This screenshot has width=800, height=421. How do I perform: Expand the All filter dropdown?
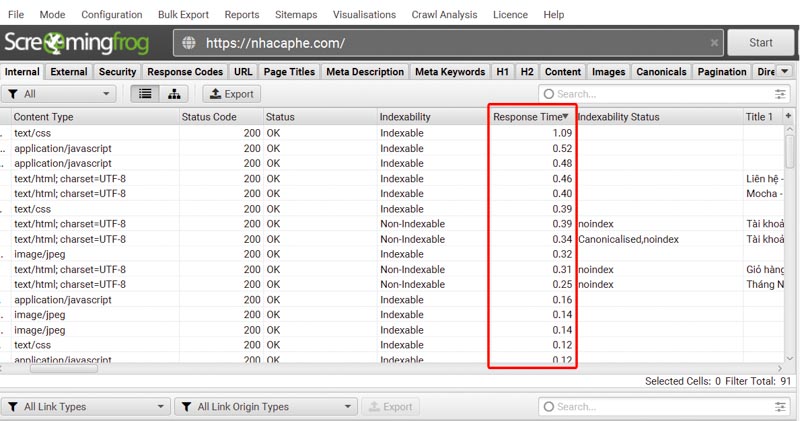tap(60, 94)
